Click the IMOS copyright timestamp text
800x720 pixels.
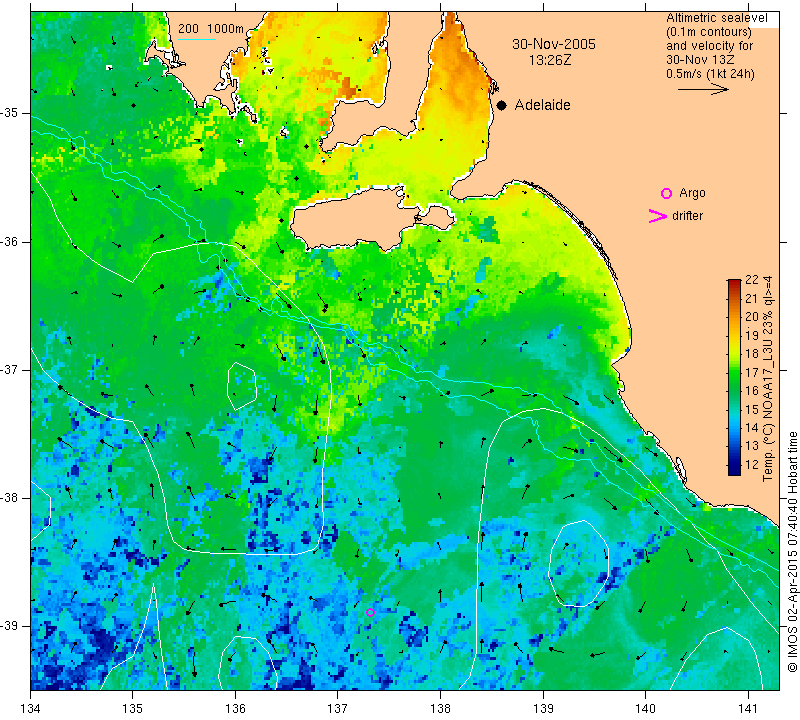[x=792, y=552]
